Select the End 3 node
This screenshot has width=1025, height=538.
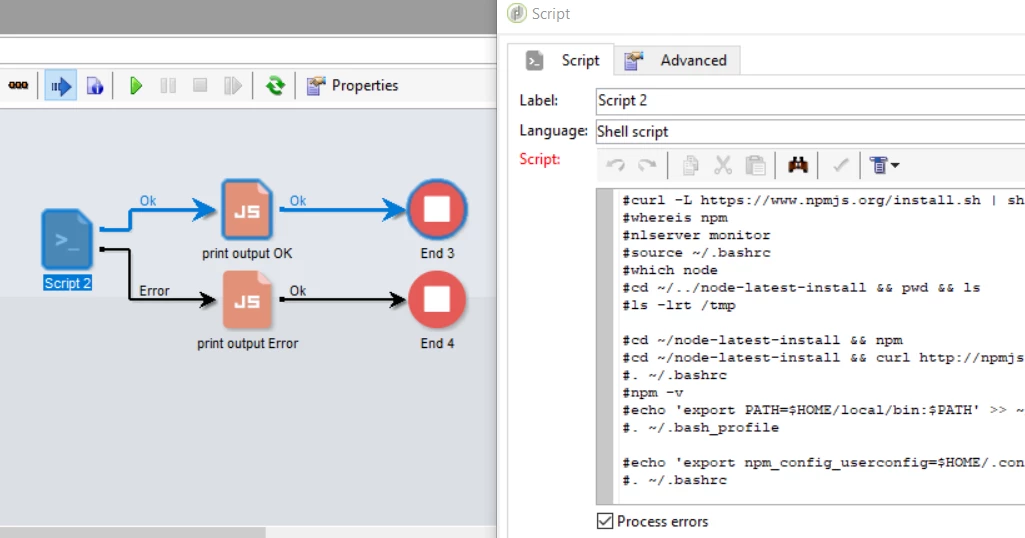(x=437, y=209)
